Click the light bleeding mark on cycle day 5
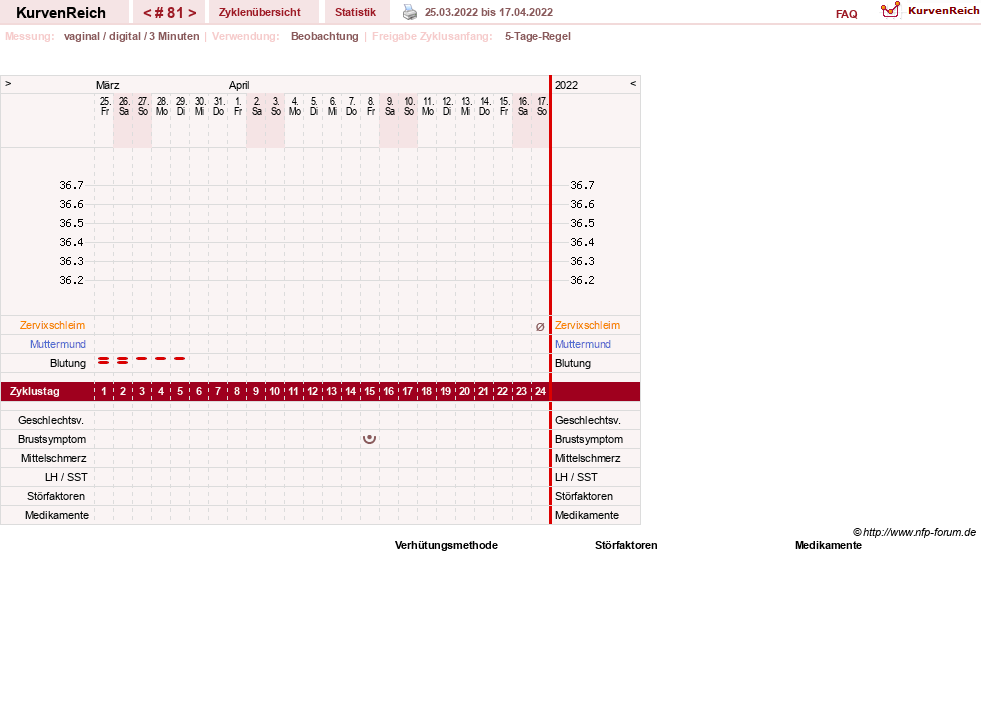 [180, 359]
